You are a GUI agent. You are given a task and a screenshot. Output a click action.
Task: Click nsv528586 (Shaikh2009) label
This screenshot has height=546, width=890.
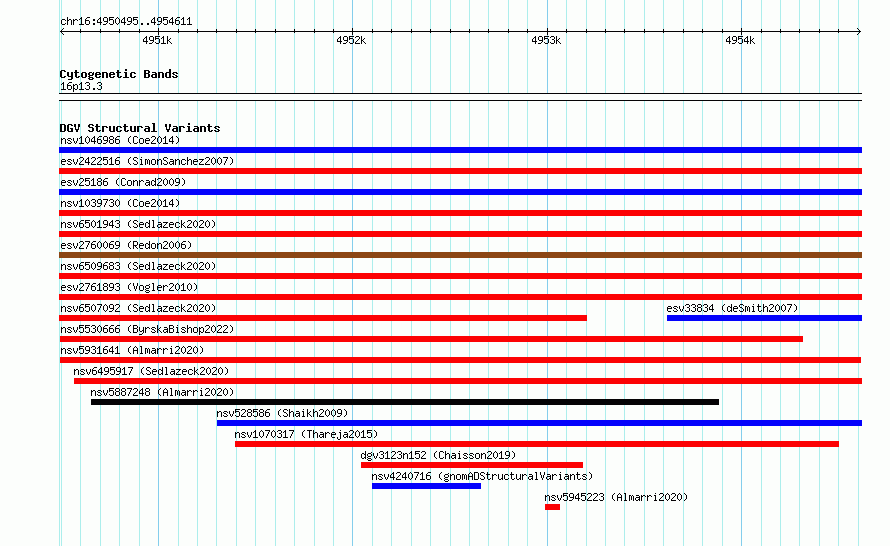click(282, 413)
